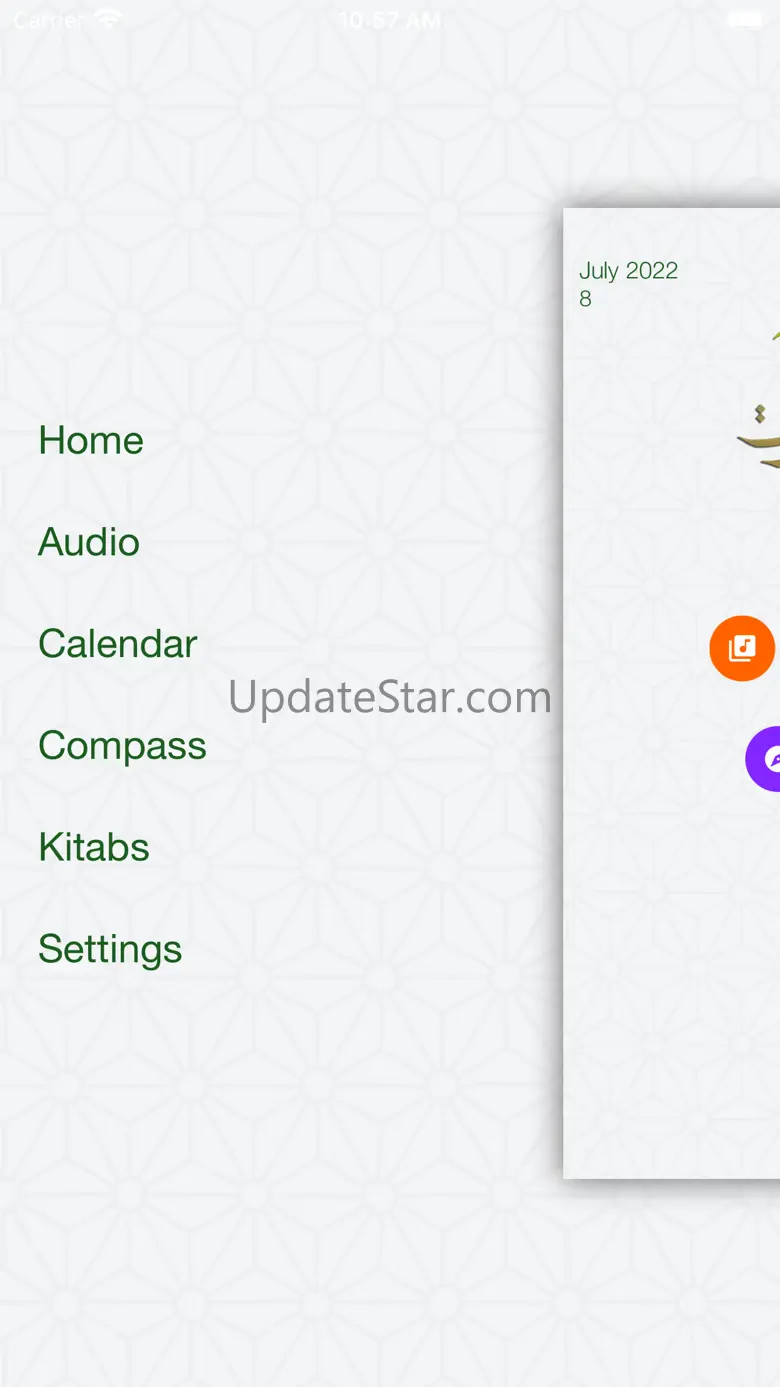The width and height of the screenshot is (780, 1387).
Task: Tap the day number 8 under July 2022
Action: tap(585, 299)
